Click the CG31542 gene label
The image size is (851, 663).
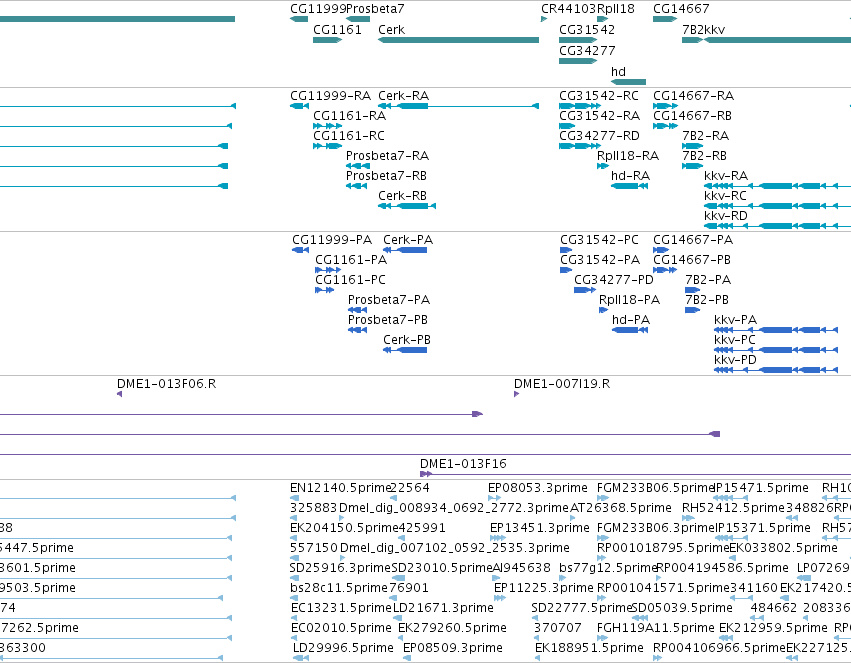587,29
